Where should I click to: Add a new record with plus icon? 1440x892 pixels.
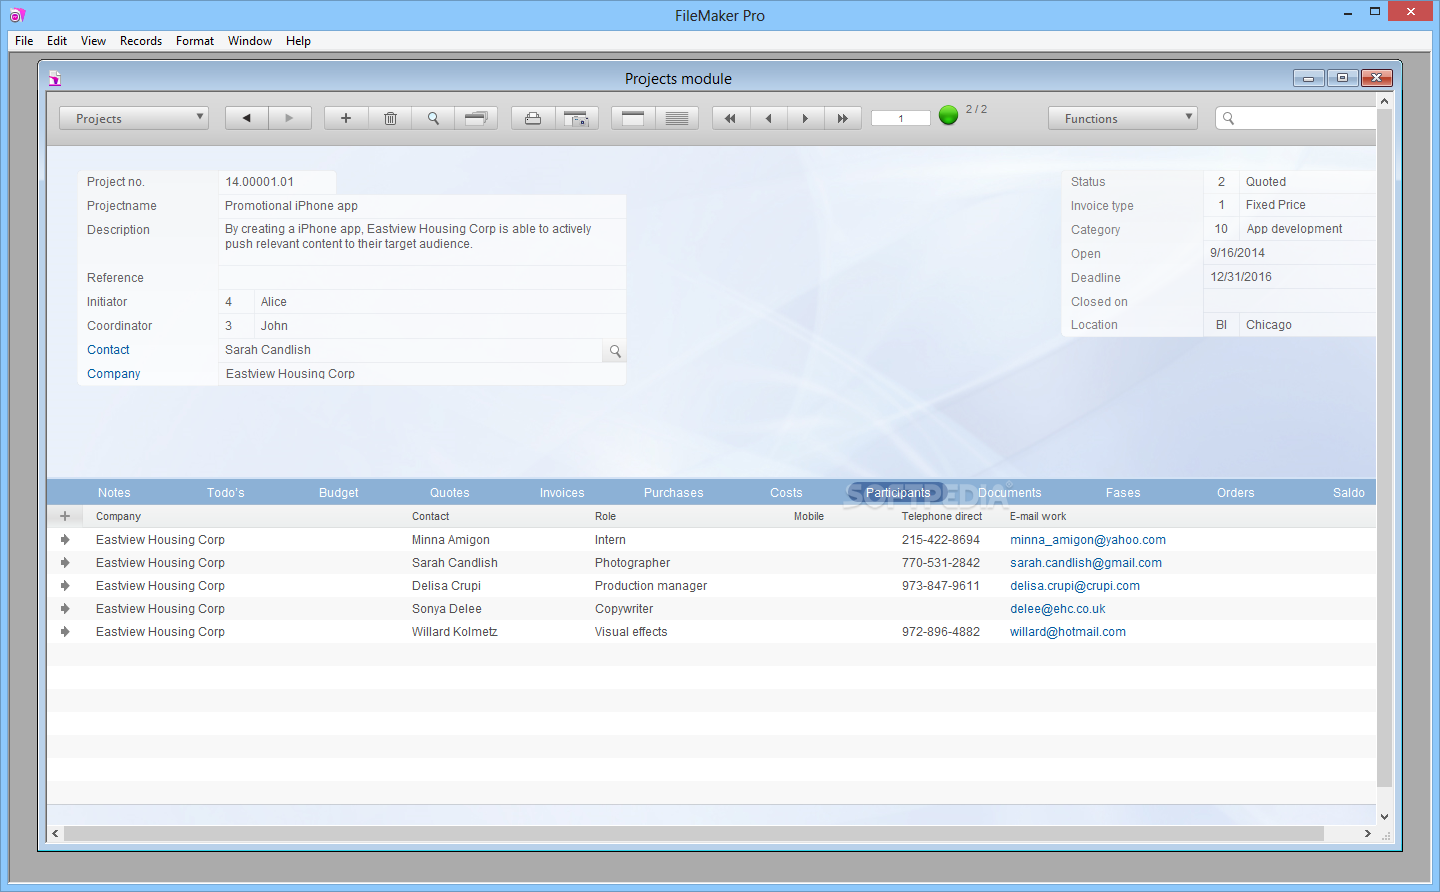(346, 118)
